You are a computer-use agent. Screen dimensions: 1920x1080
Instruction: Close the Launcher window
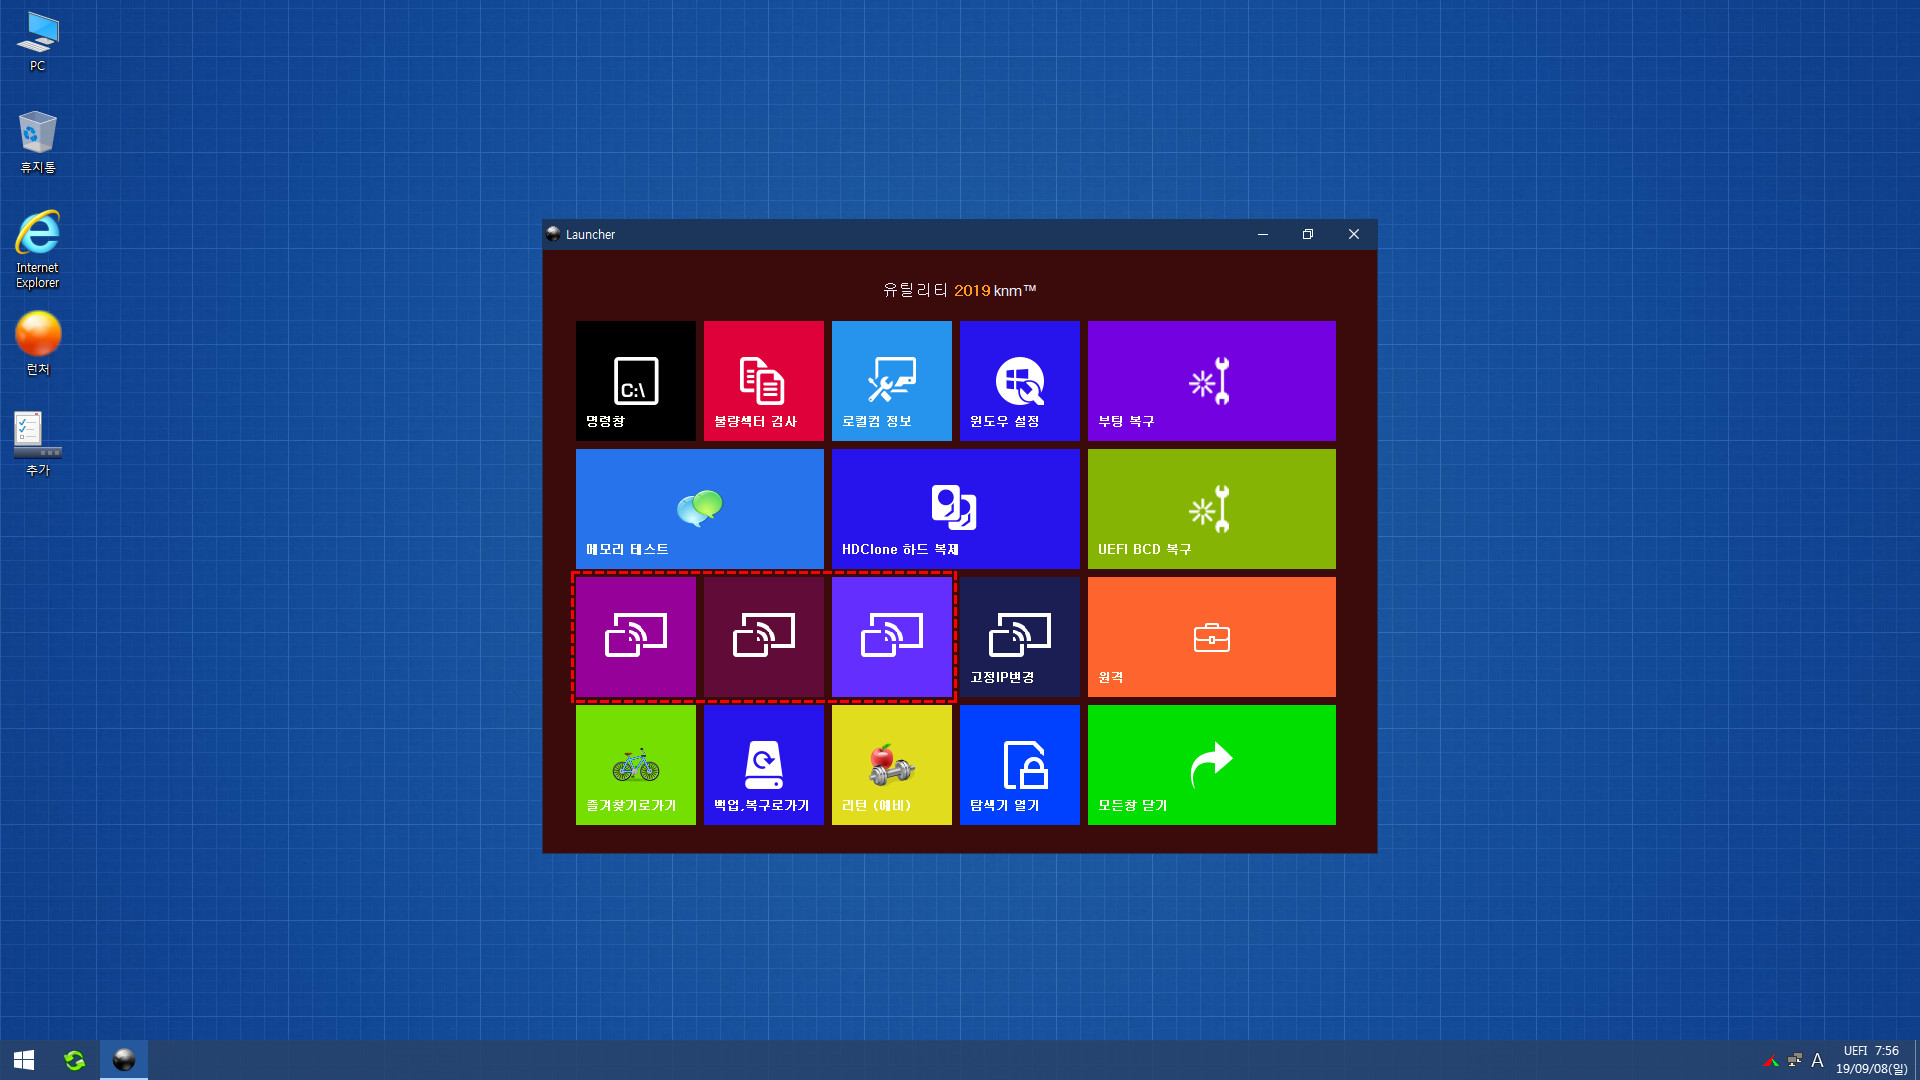pos(1354,234)
